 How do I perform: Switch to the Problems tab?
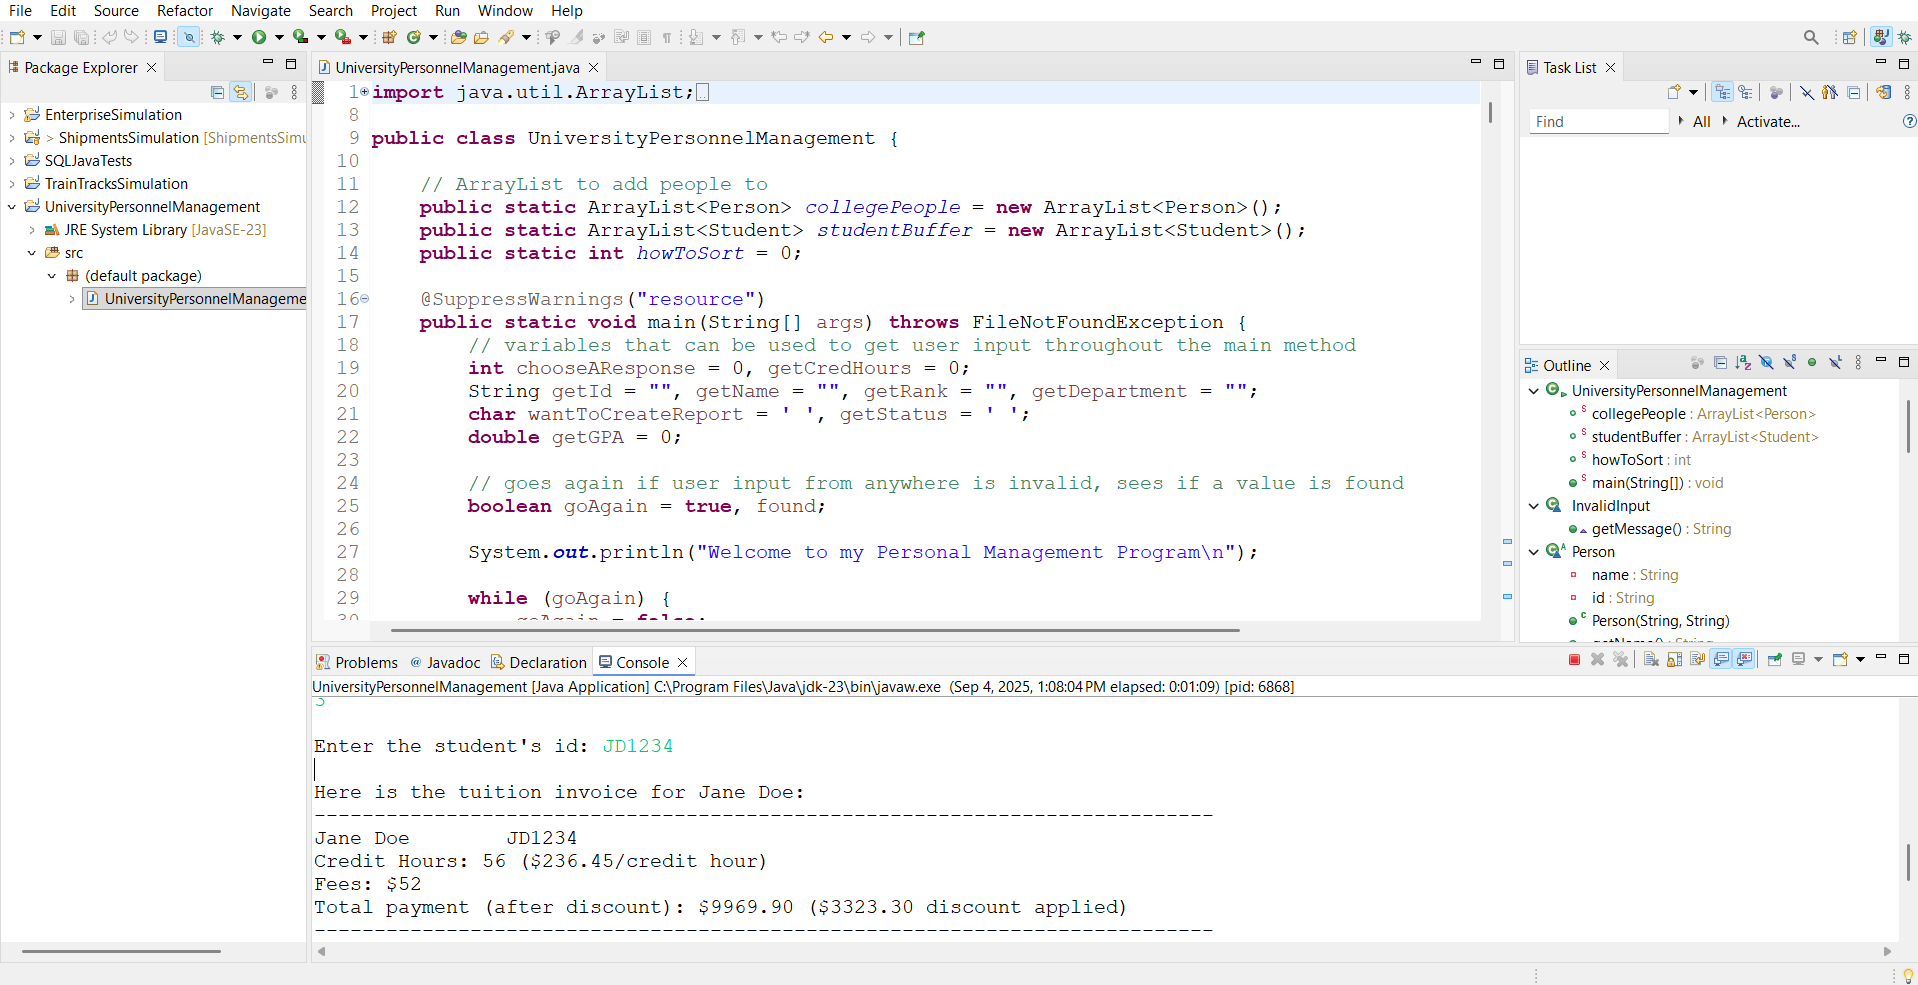[365, 661]
